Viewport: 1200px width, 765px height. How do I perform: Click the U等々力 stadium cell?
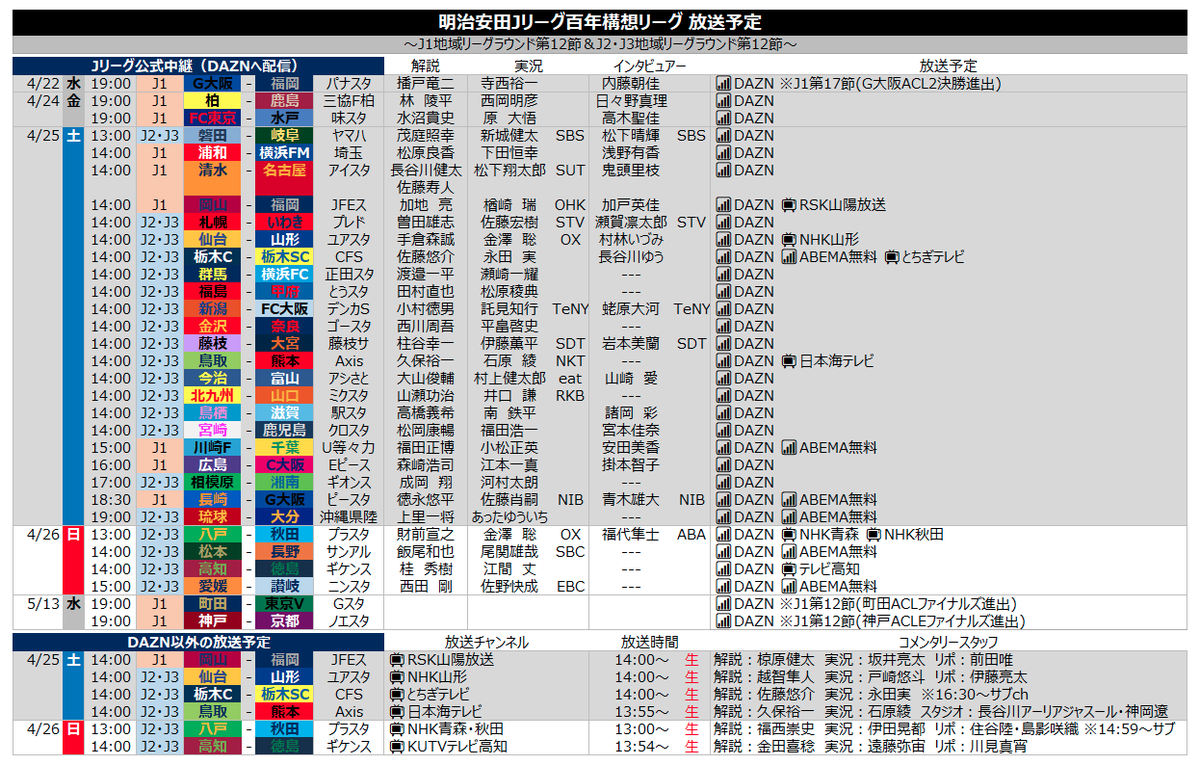pos(349,448)
